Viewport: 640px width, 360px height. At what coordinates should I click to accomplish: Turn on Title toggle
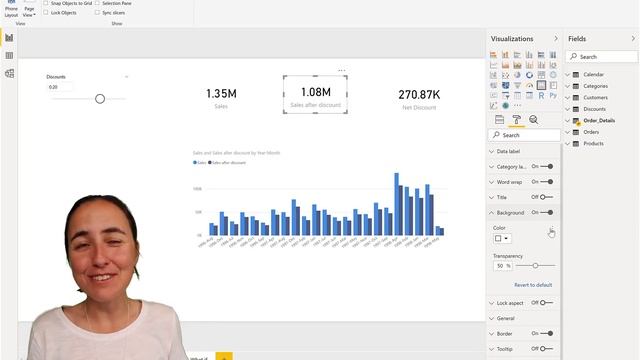[x=547, y=197]
